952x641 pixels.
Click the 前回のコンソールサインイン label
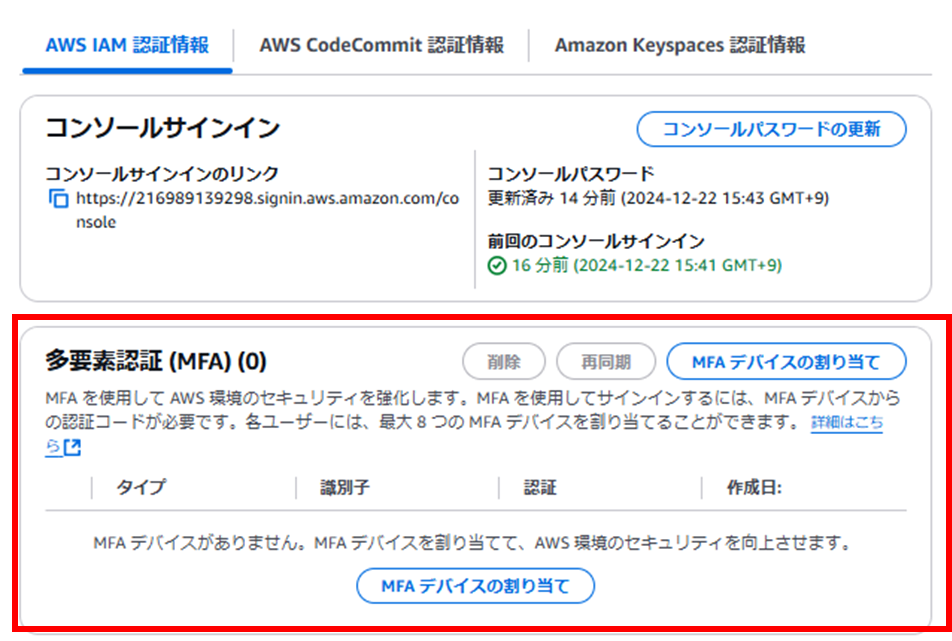pos(596,242)
